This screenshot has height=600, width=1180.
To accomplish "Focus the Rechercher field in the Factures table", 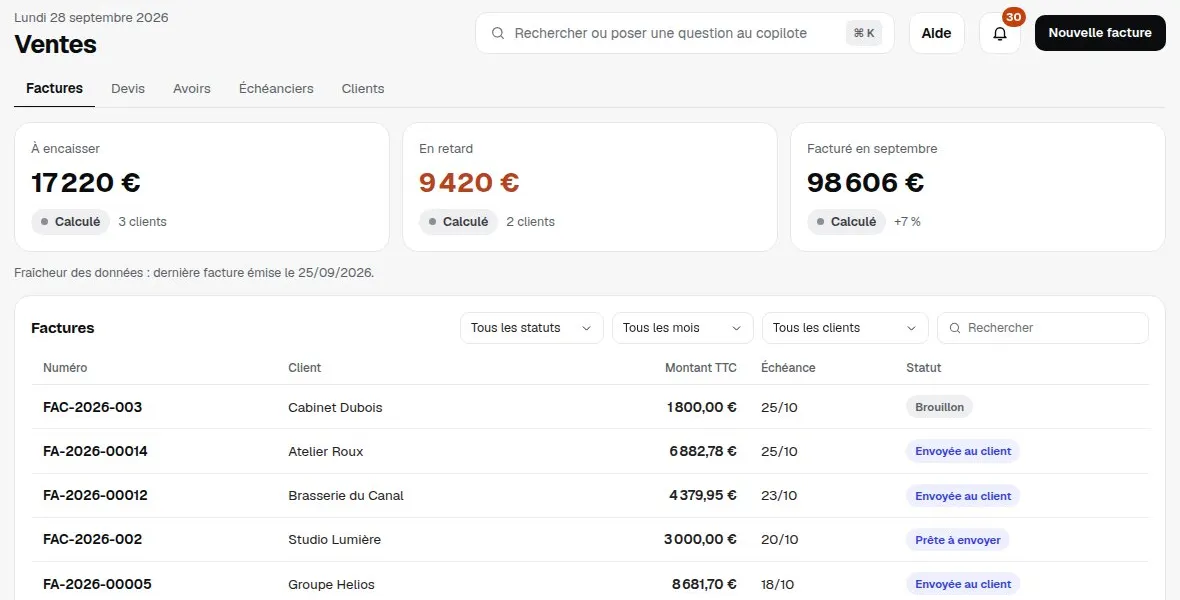I will (1042, 328).
